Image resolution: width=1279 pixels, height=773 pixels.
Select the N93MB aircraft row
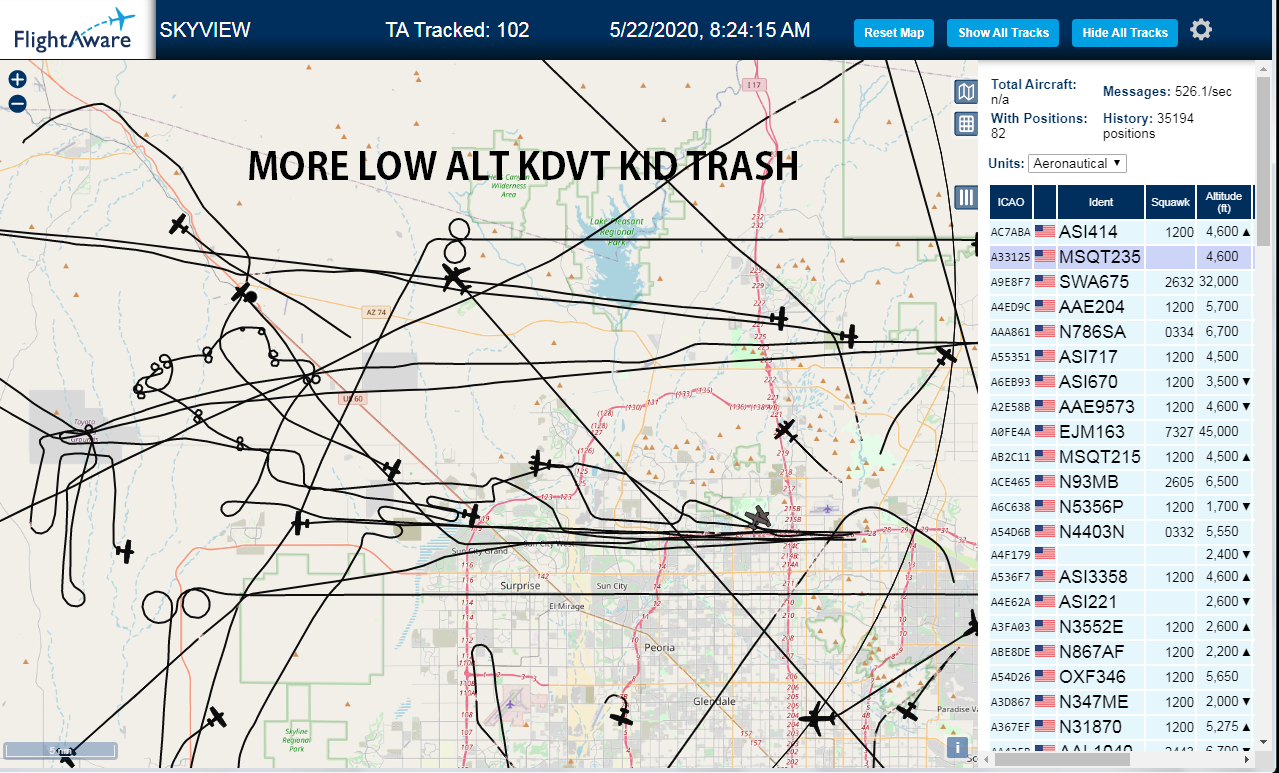pyautogui.click(x=1121, y=482)
